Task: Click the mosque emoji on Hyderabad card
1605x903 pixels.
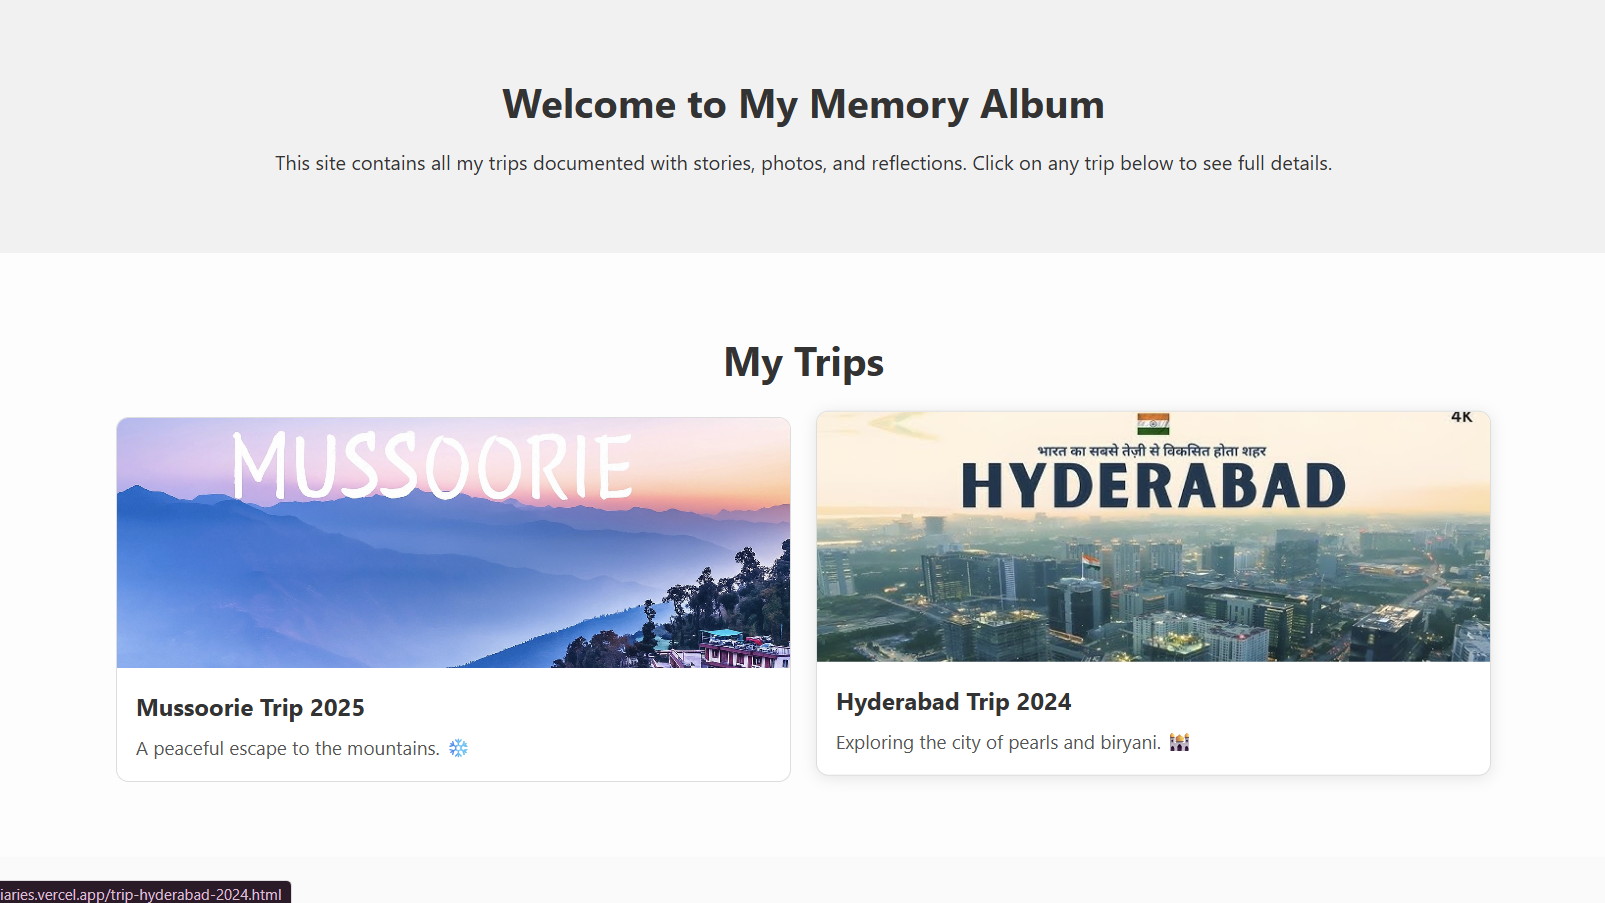Action: point(1179,742)
